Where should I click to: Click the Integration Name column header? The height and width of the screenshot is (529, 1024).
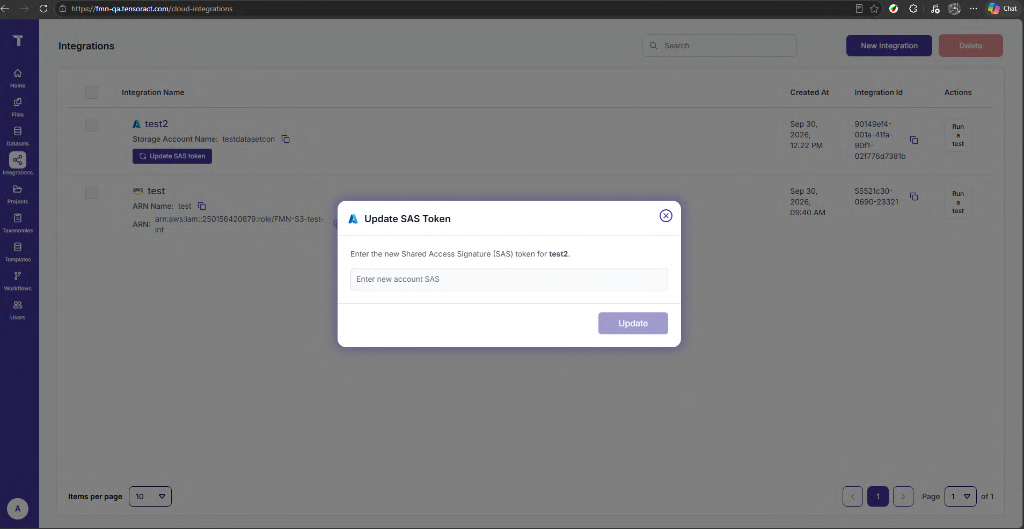click(153, 92)
